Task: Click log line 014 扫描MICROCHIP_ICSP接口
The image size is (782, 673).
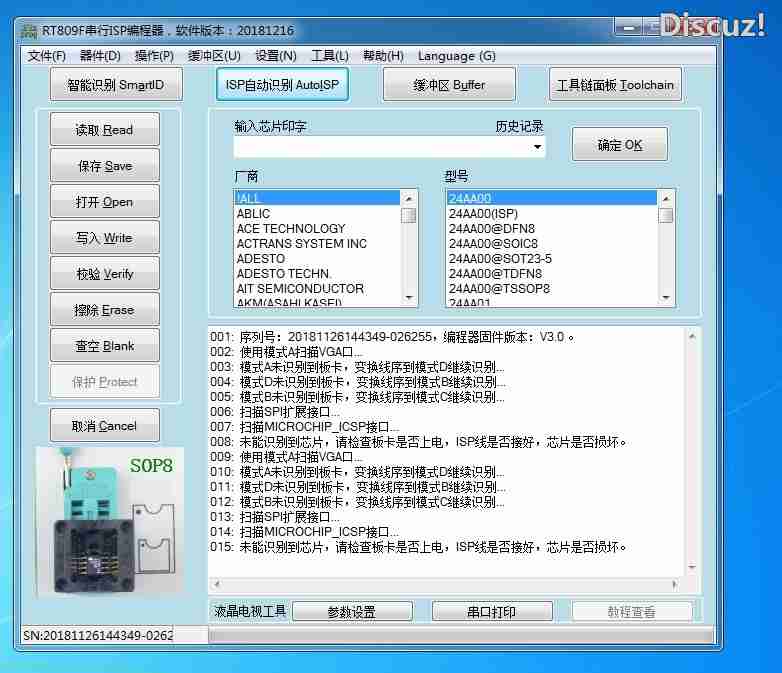Action: 304,532
